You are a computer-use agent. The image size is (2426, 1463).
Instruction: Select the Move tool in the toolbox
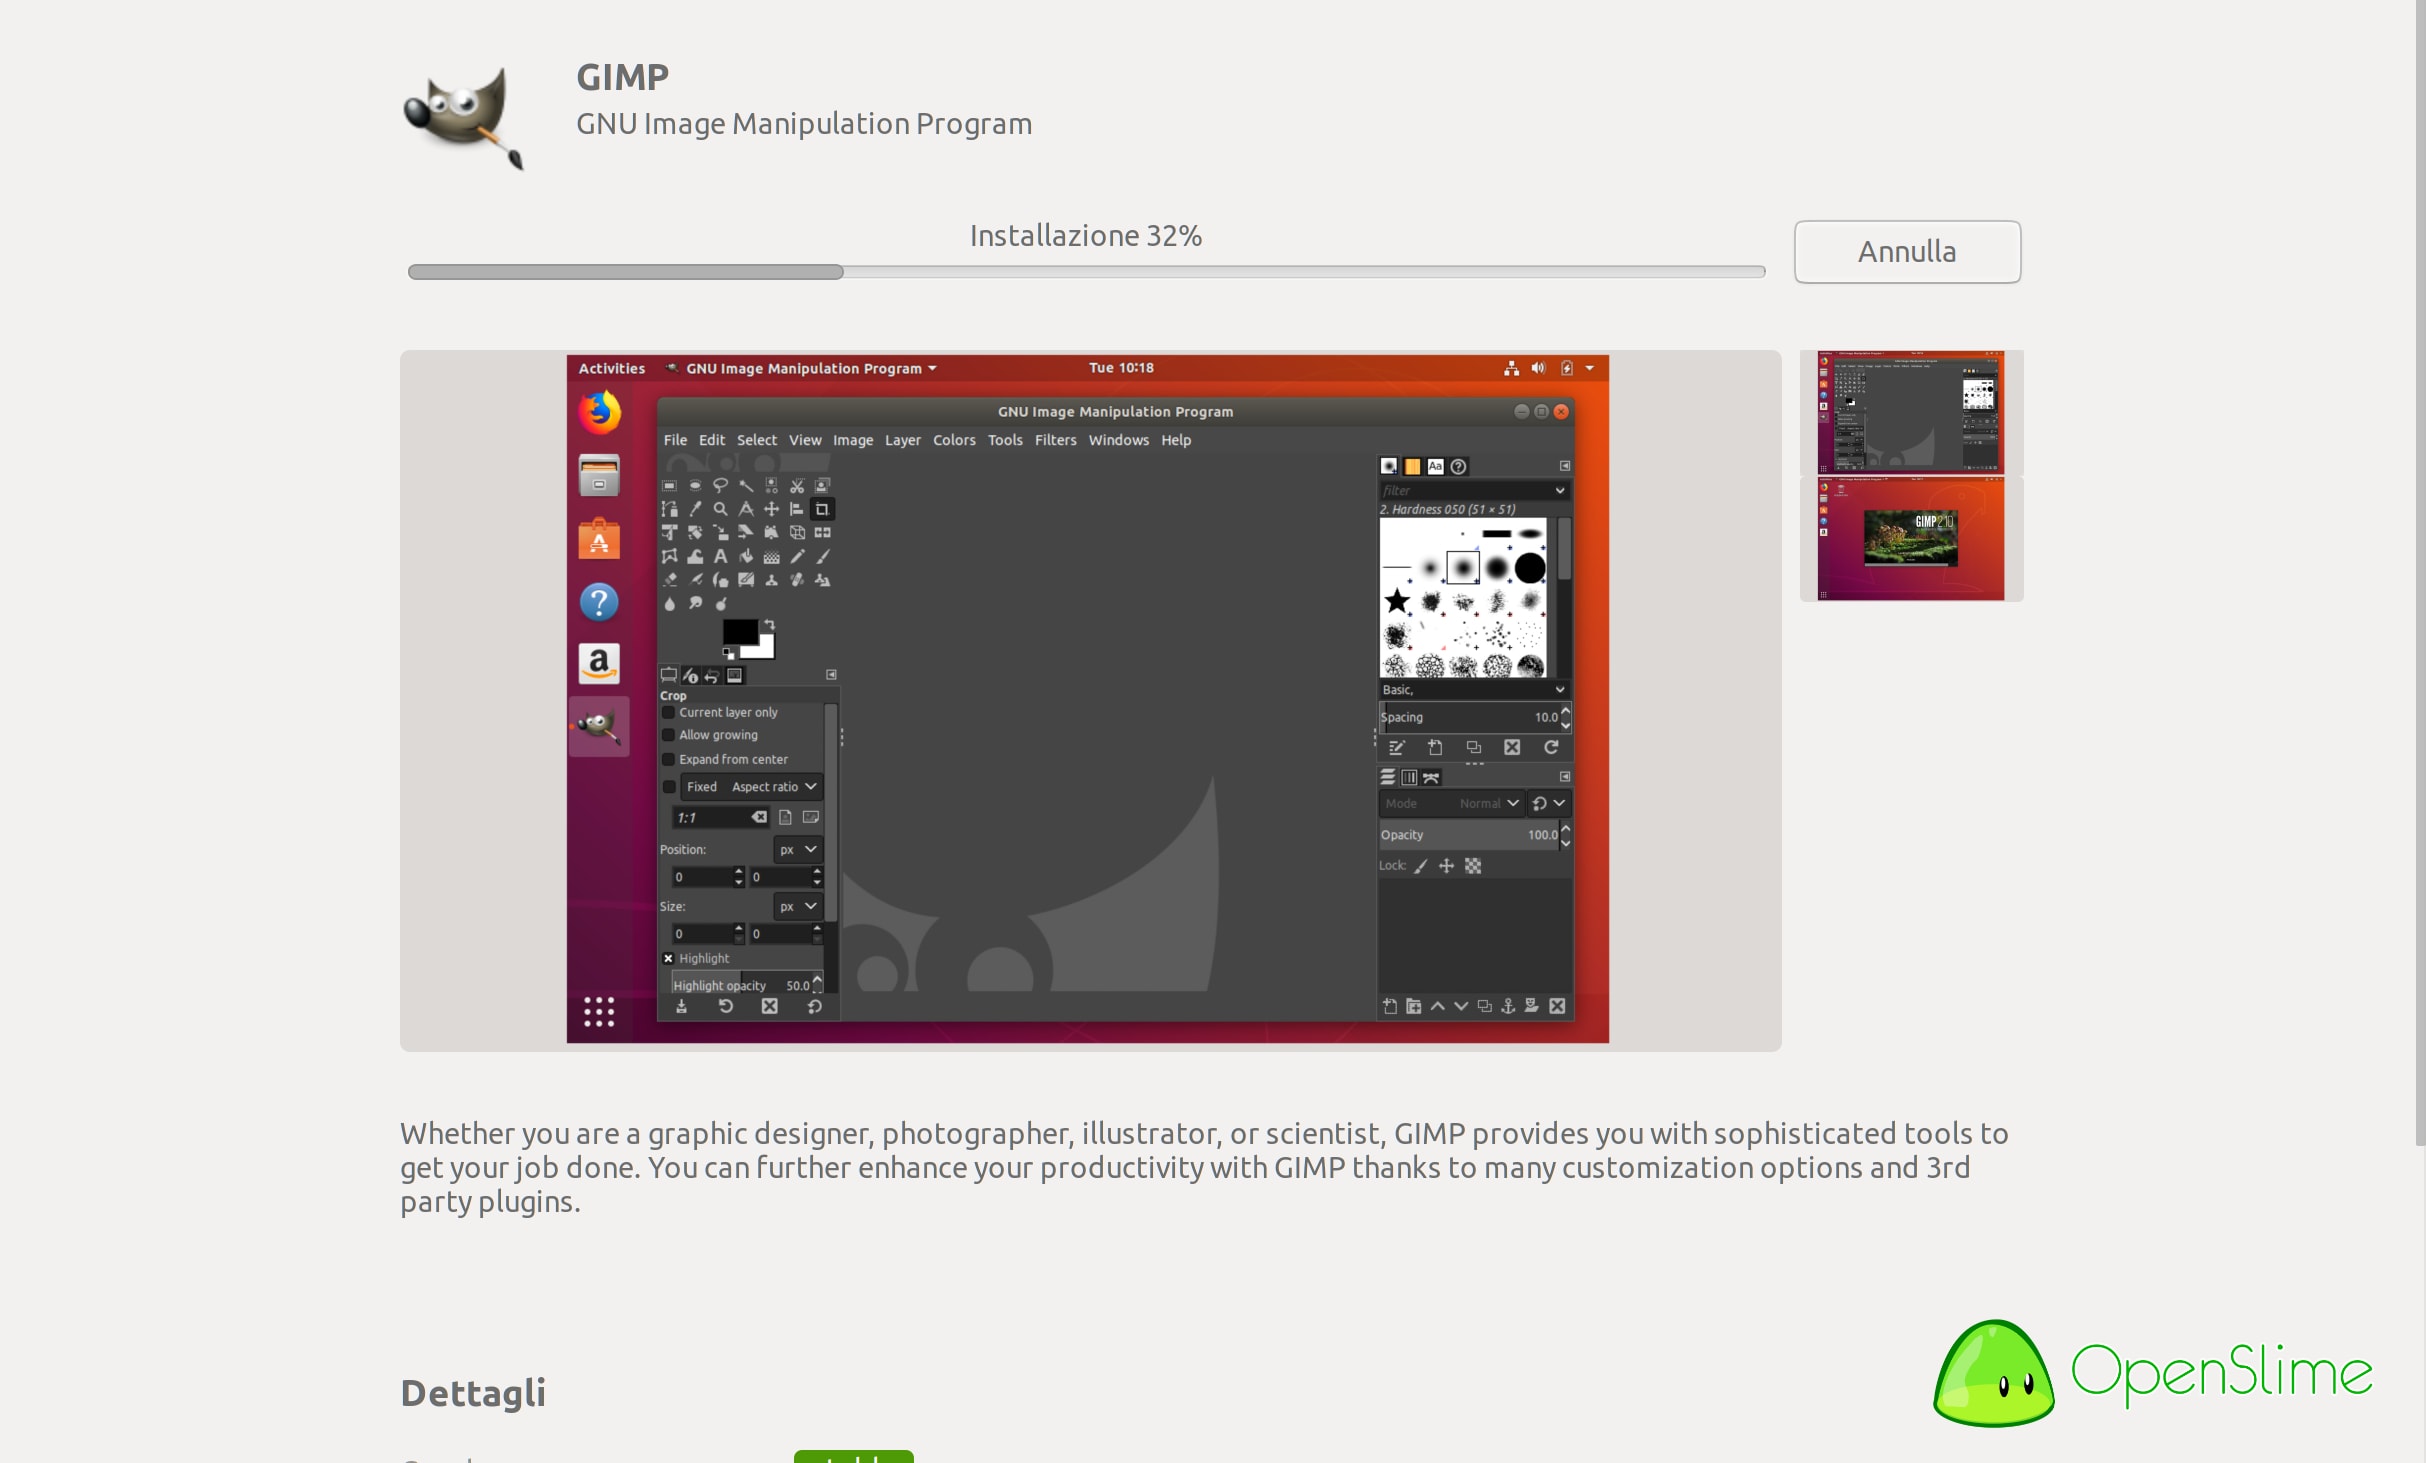click(x=771, y=509)
